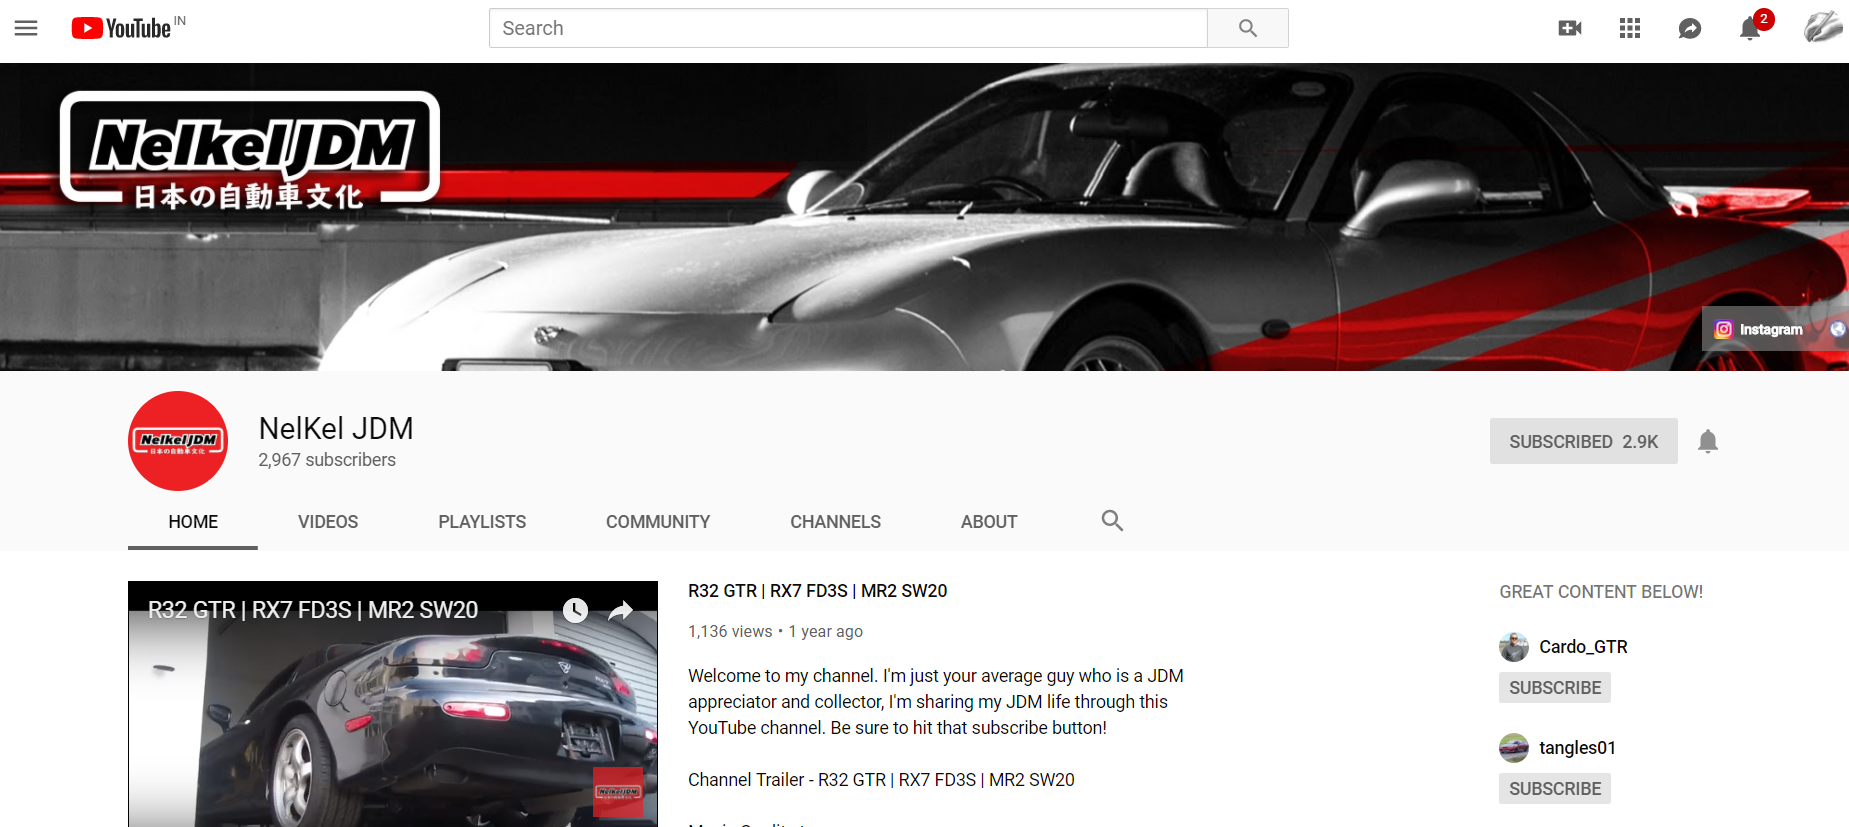Open the Community tab
Screen dimensions: 1849x827
[658, 522]
